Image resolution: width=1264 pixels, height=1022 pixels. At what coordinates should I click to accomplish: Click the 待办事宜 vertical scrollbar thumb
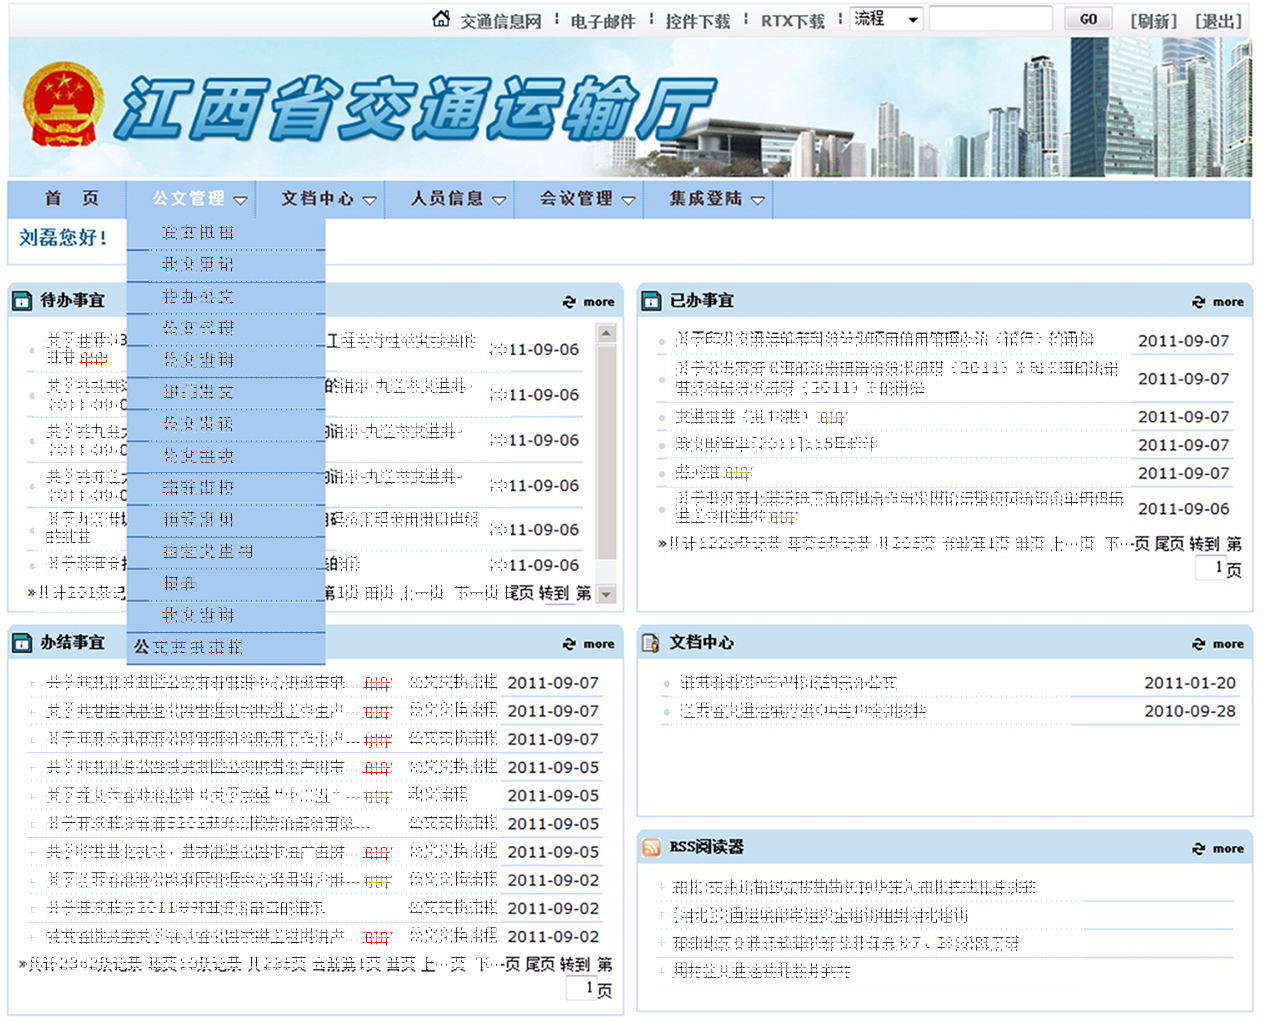tap(606, 453)
